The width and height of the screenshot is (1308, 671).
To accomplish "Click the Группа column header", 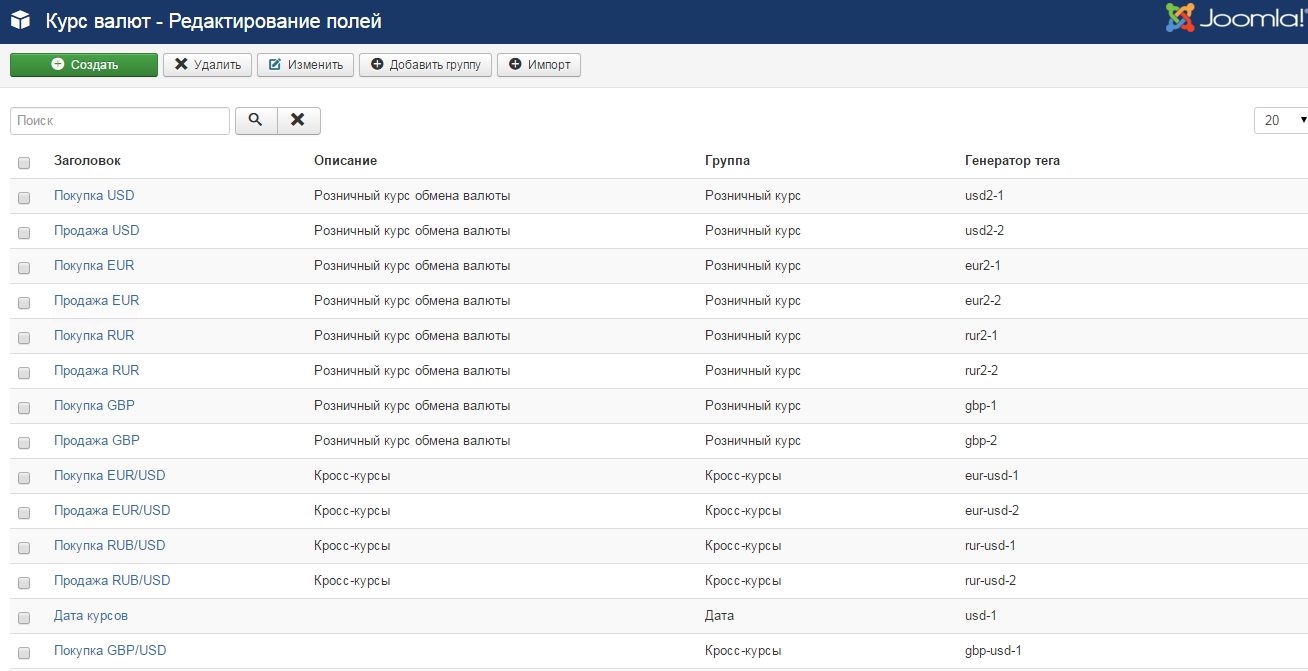I will pyautogui.click(x=727, y=161).
